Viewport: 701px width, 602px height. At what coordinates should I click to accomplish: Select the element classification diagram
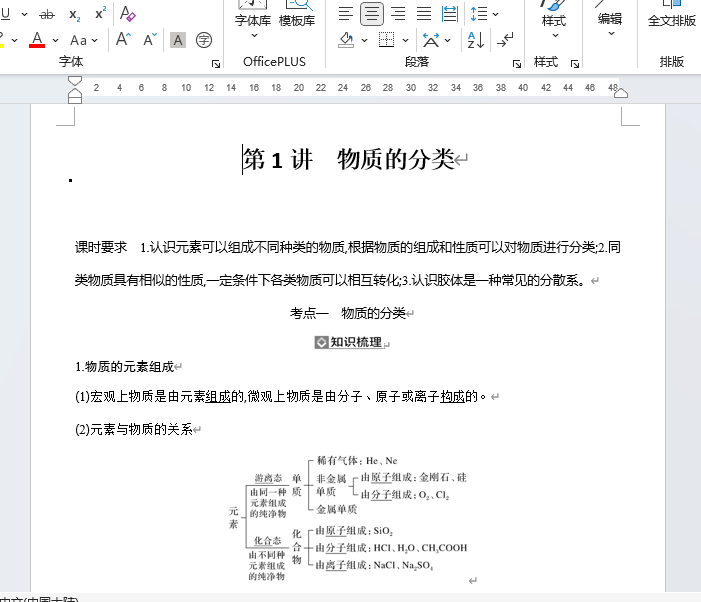pos(348,518)
